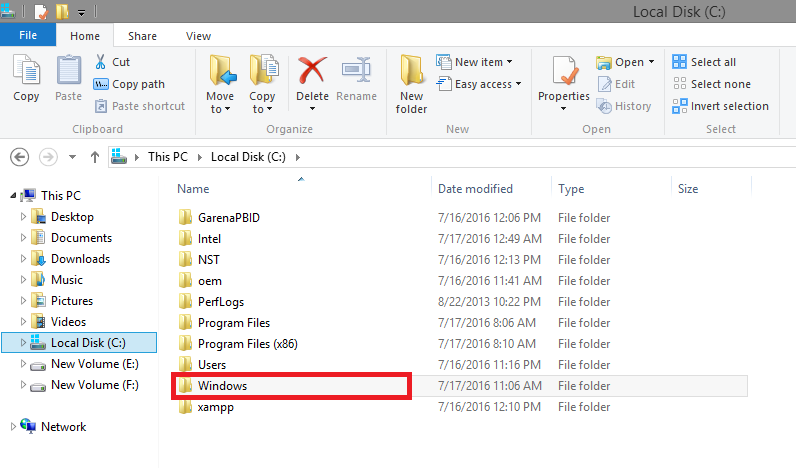796x468 pixels.
Task: Select the Intel folder
Action: (x=209, y=239)
